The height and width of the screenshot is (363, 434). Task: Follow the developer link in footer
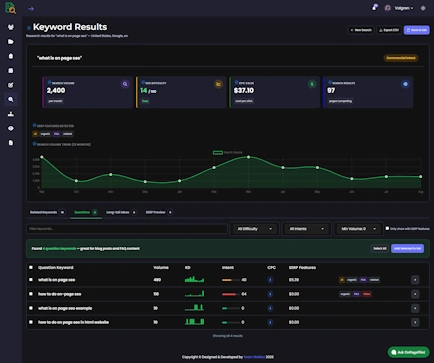tap(254, 357)
